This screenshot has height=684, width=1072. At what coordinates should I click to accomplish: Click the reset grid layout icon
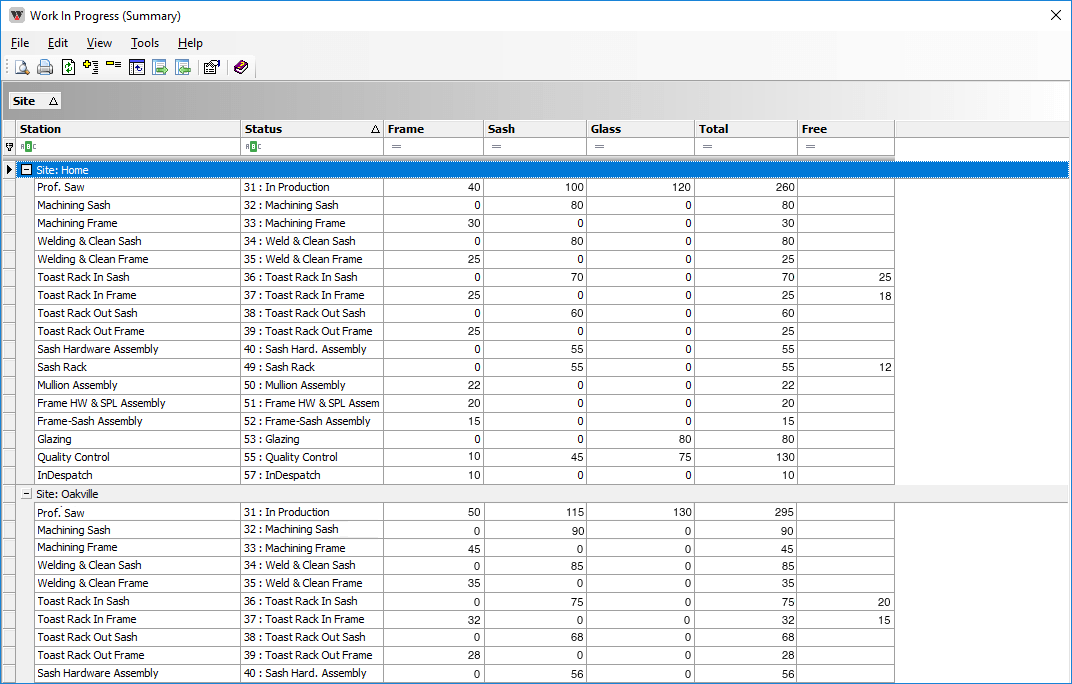point(137,68)
